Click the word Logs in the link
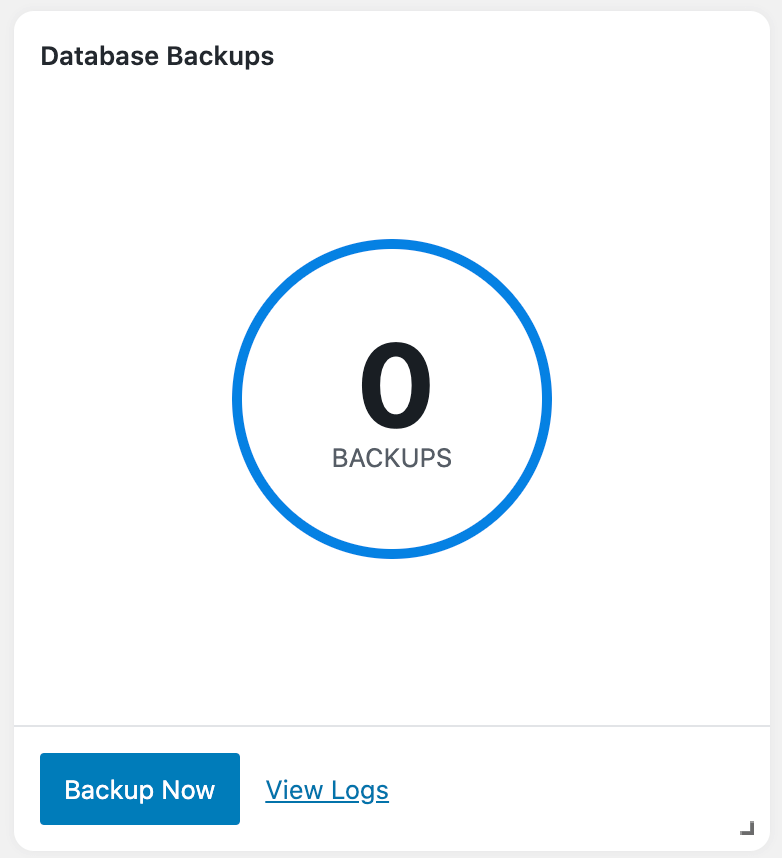This screenshot has width=782, height=858. (360, 791)
